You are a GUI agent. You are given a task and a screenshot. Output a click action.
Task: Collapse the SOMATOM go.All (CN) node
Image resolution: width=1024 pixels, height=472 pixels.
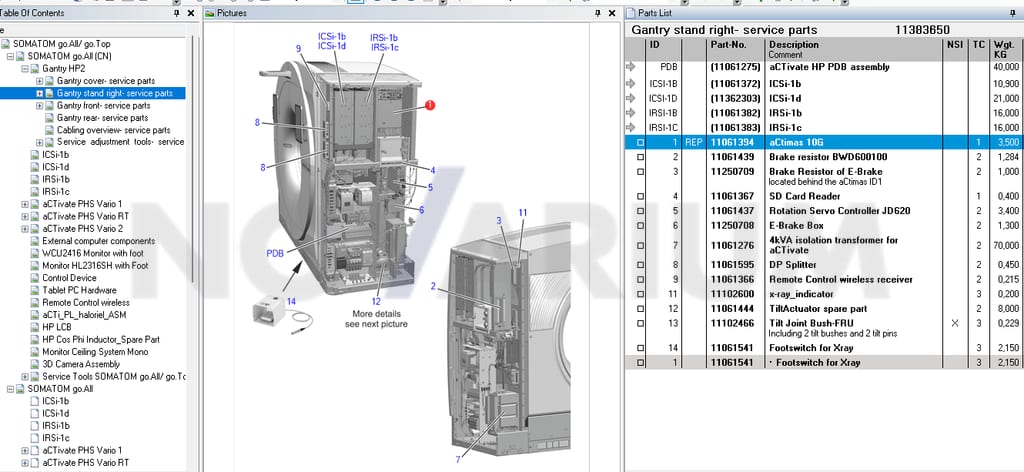[x=10, y=56]
